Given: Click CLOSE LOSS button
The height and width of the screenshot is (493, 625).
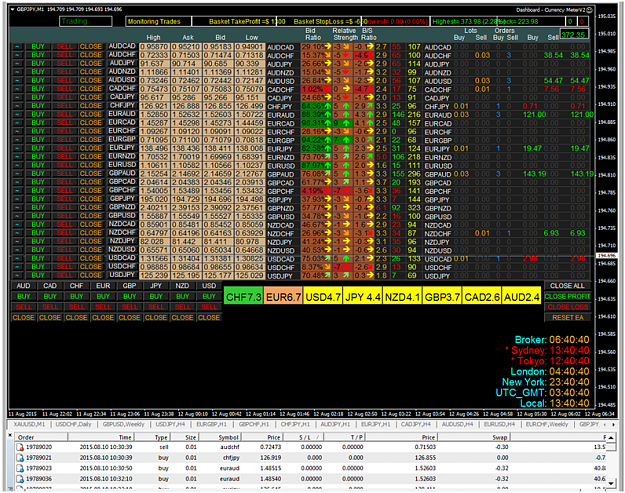Looking at the screenshot, I should pos(567,307).
